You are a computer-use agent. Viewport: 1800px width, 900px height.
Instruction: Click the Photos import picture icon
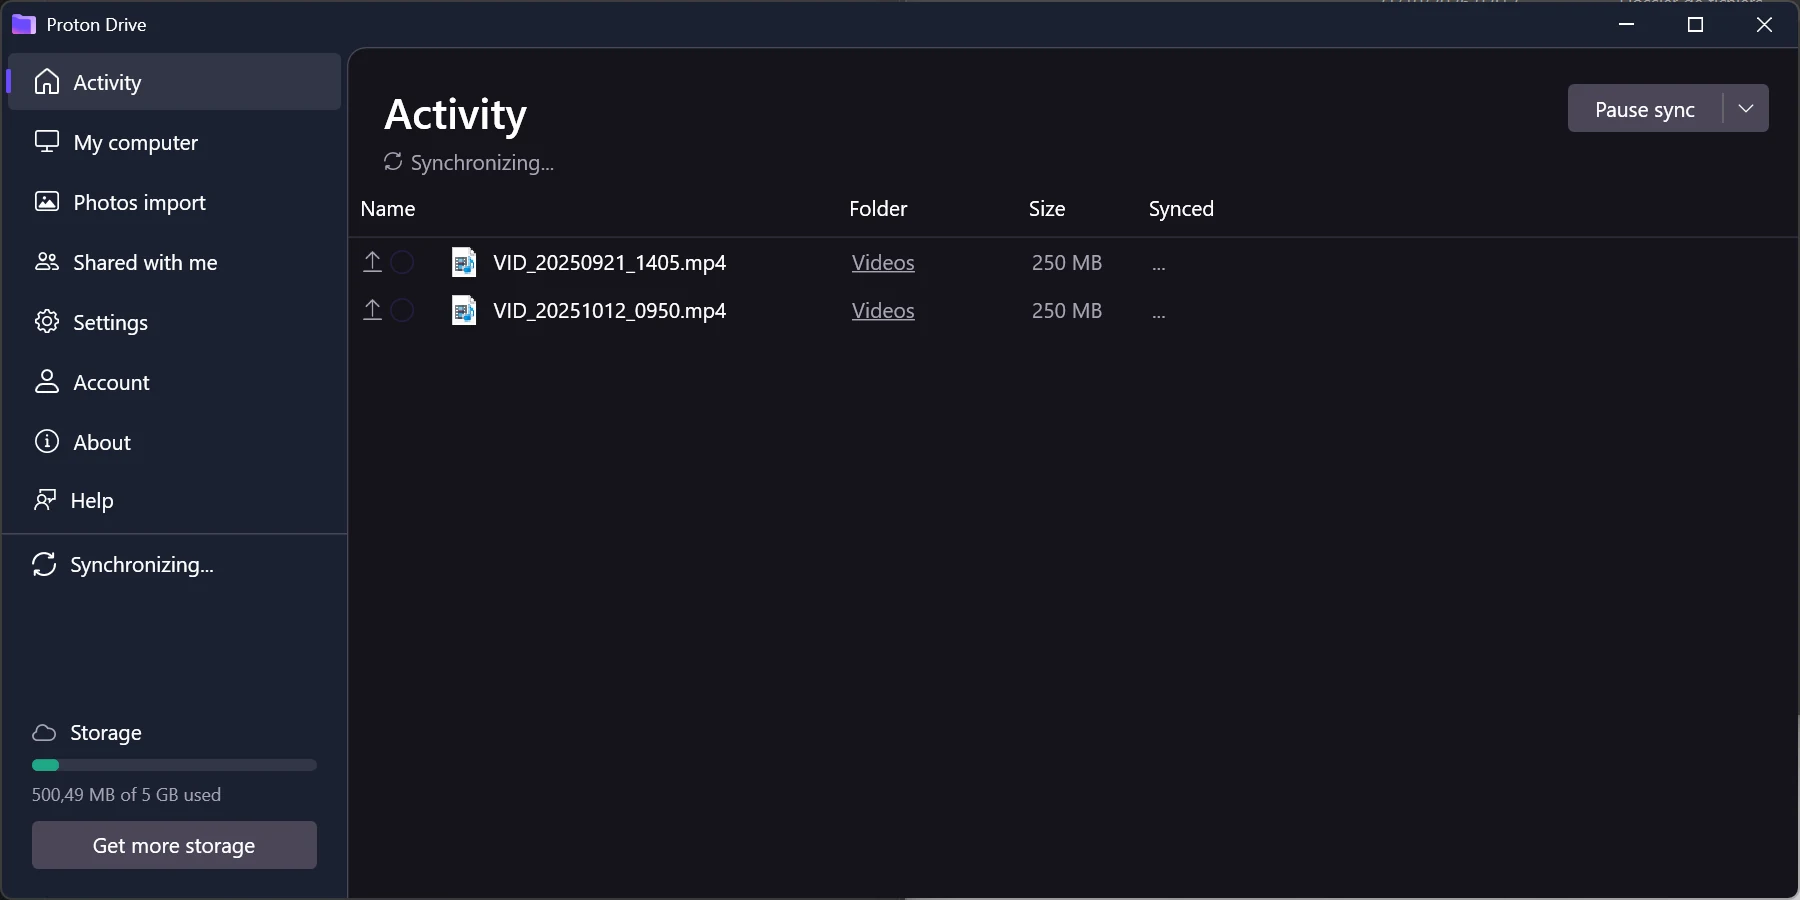[47, 201]
